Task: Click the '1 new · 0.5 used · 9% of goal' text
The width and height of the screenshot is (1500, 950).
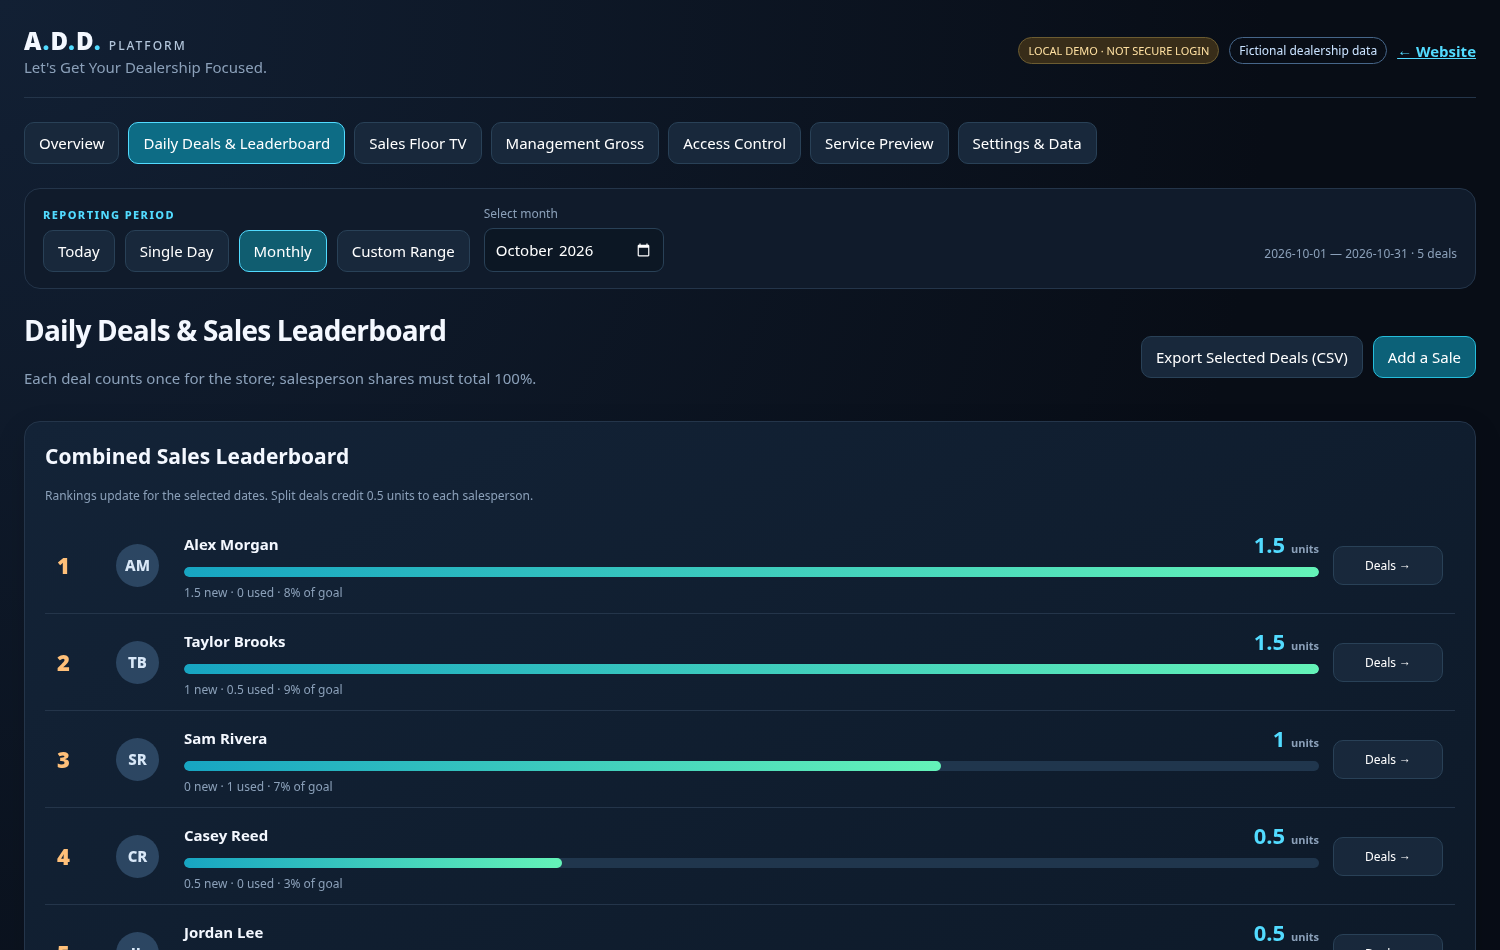Action: (x=263, y=690)
